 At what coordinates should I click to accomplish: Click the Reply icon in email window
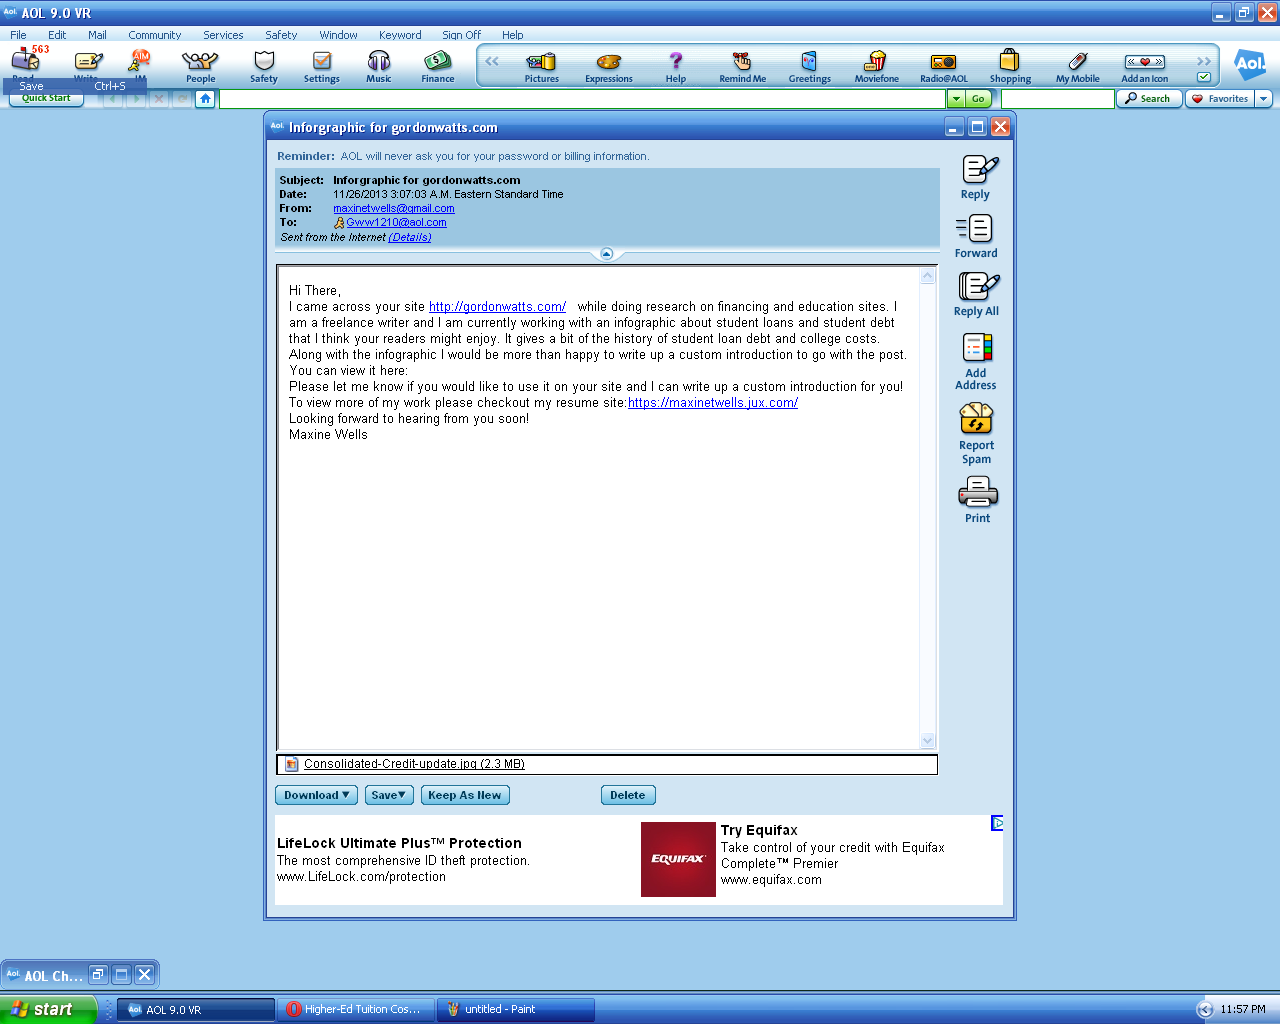[x=976, y=177]
